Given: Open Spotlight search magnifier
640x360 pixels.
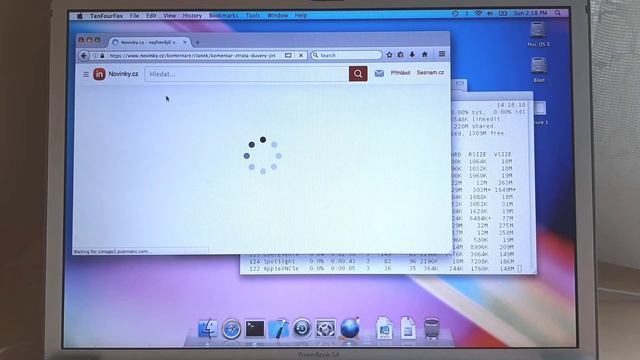Looking at the screenshot, I should click(x=557, y=13).
